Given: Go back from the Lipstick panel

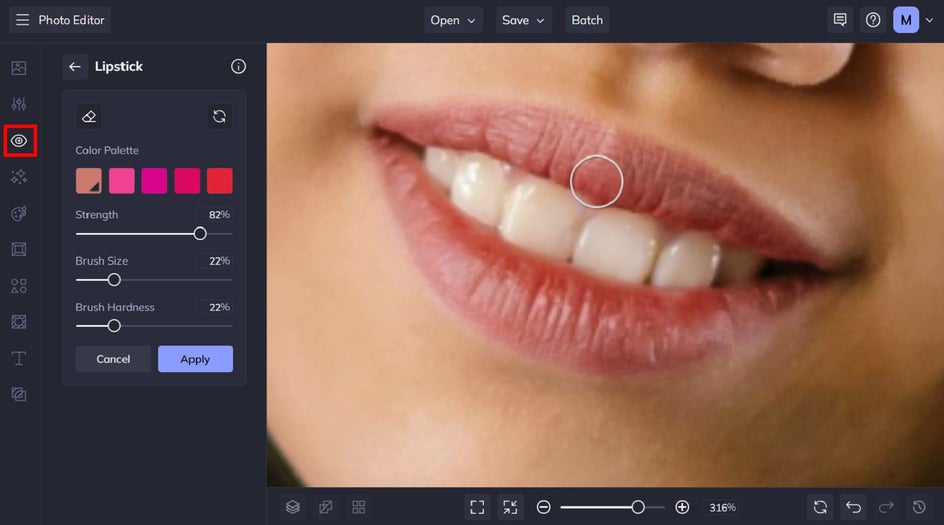Looking at the screenshot, I should (x=75, y=67).
